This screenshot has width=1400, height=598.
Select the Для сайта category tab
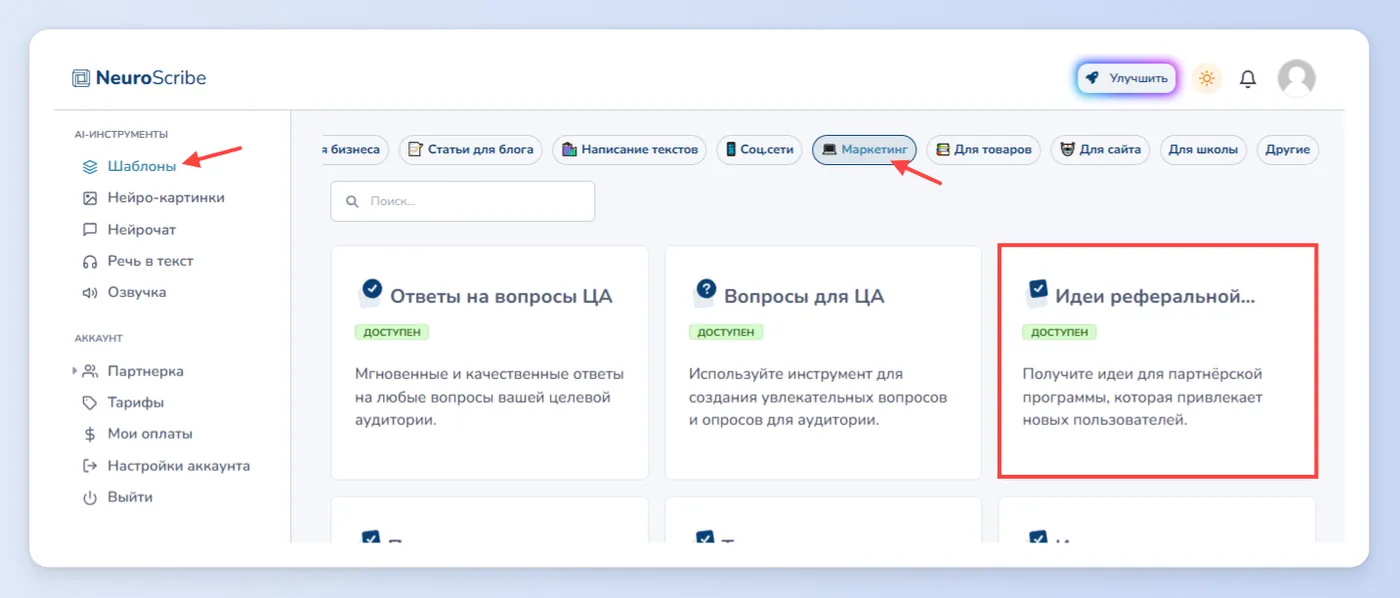click(x=1101, y=150)
